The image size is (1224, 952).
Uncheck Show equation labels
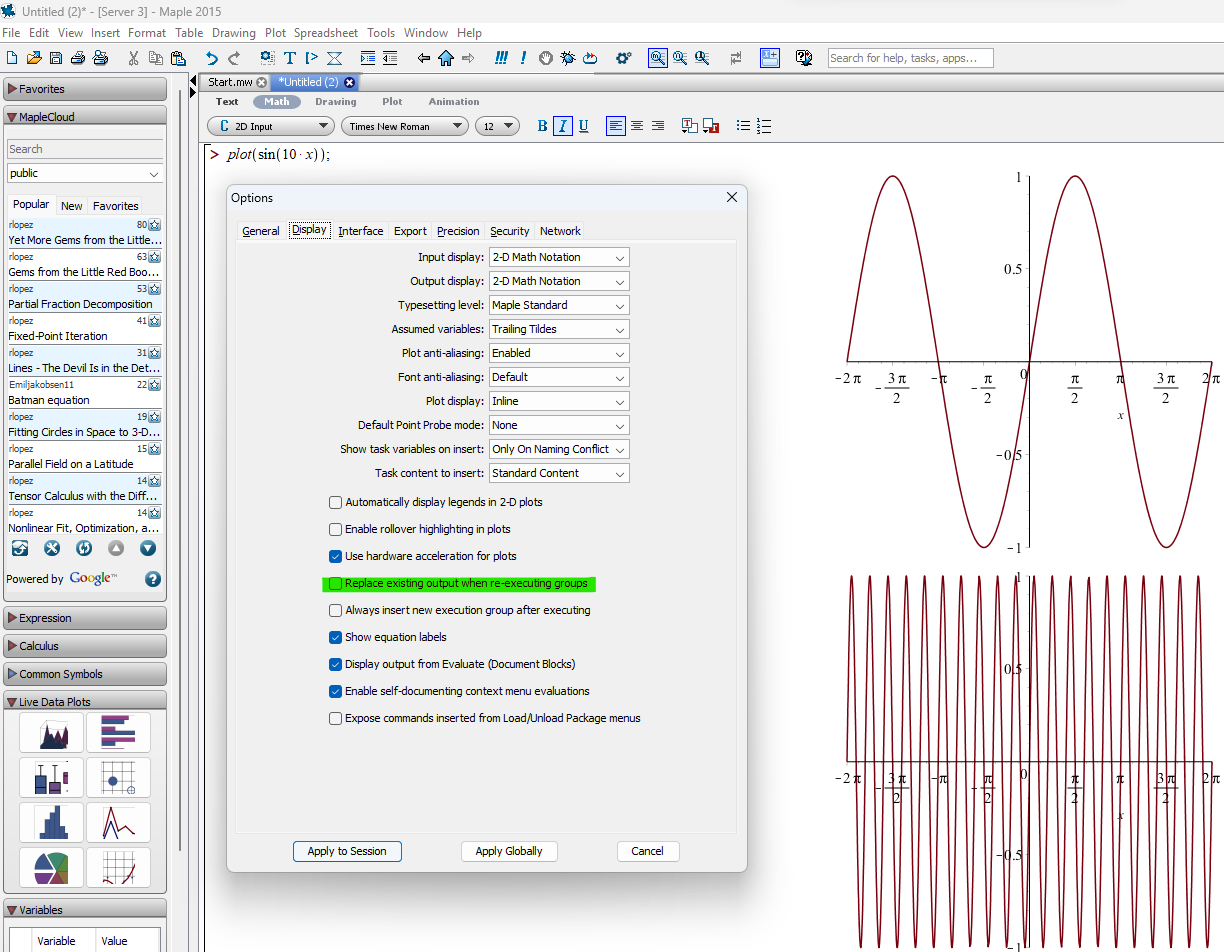(x=336, y=637)
